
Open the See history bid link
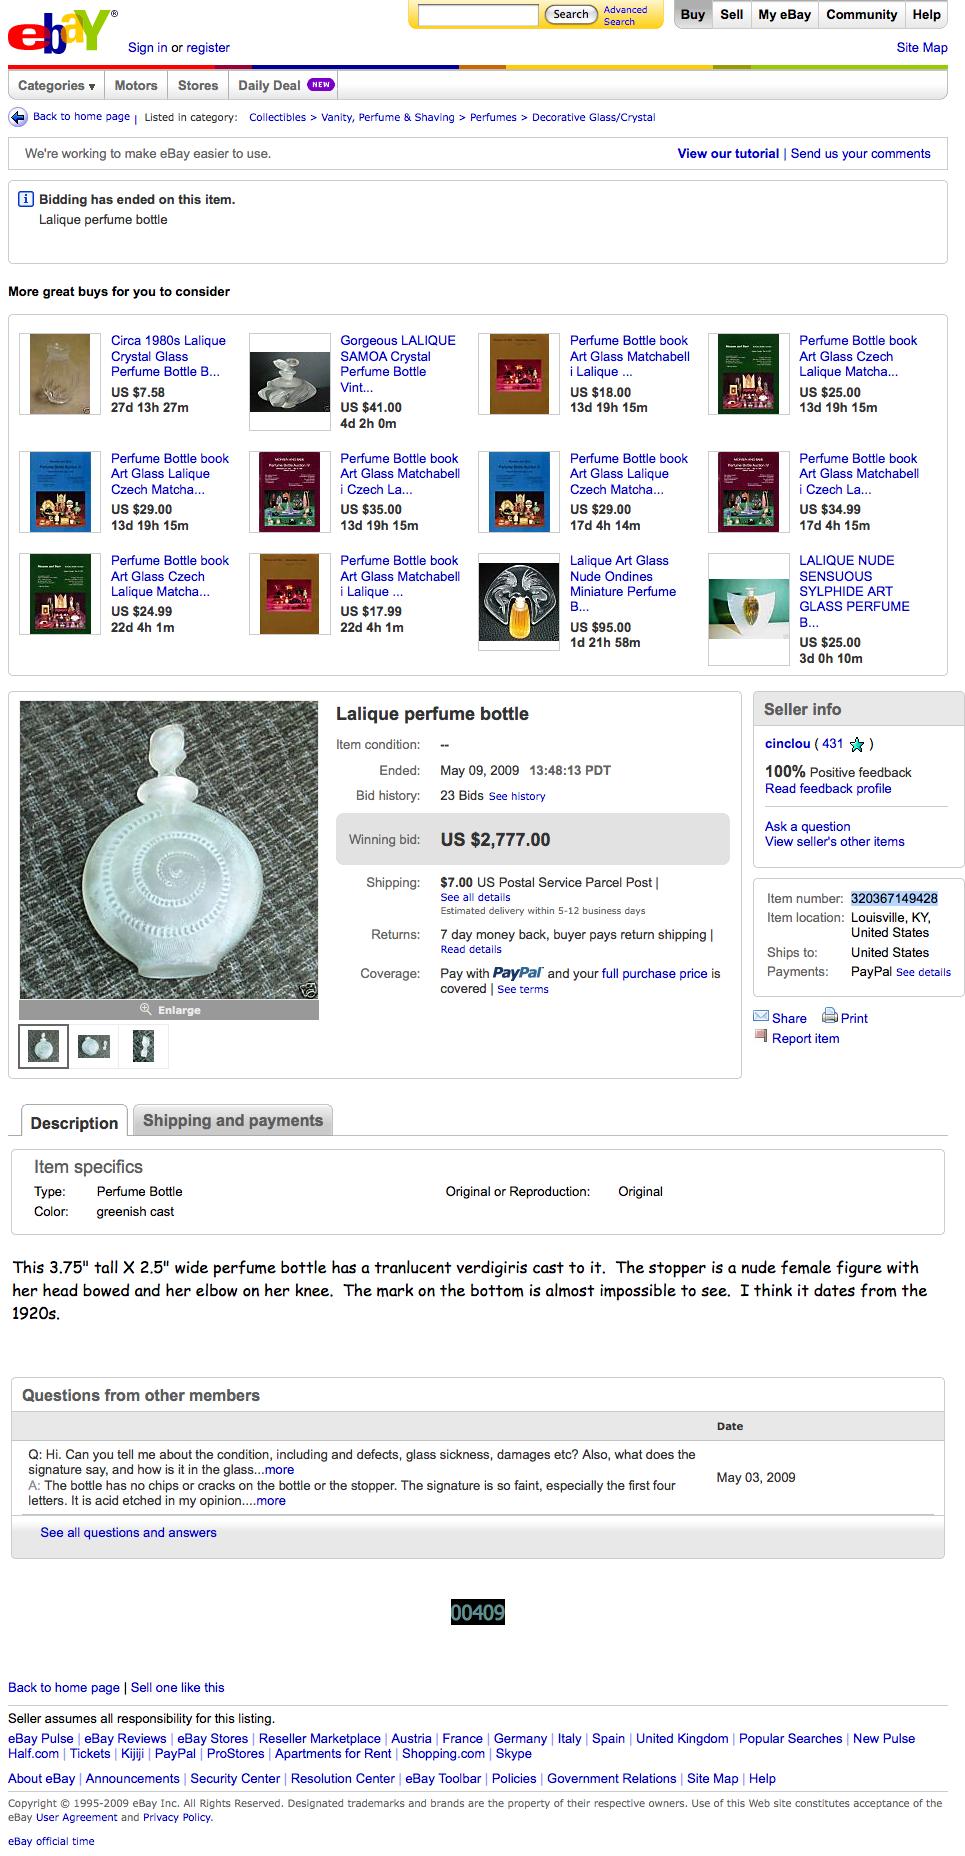pos(517,797)
